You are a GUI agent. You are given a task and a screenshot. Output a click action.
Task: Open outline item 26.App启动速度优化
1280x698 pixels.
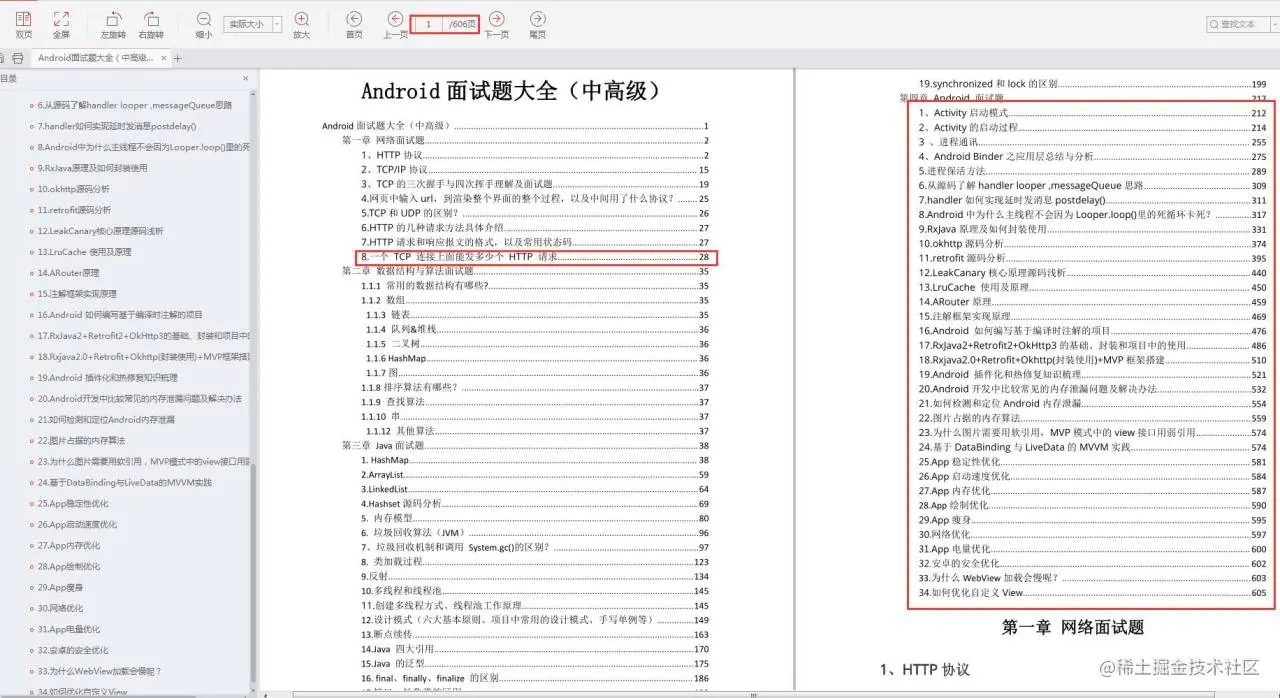tap(76, 525)
